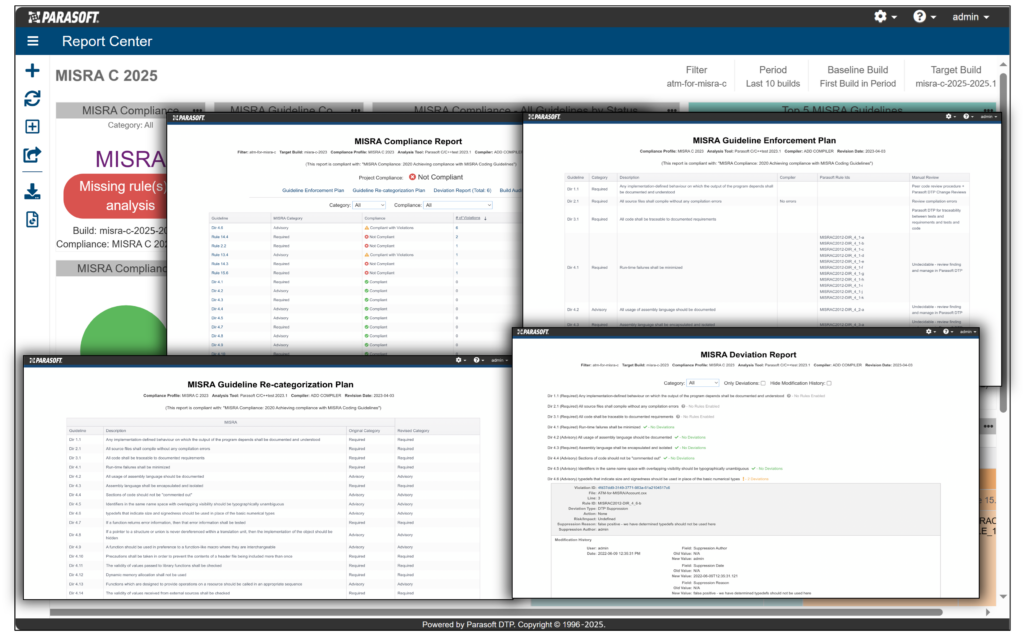Click the MISRA Deviation Report heading
Image resolution: width=1024 pixels, height=636 pixels.
(748, 355)
